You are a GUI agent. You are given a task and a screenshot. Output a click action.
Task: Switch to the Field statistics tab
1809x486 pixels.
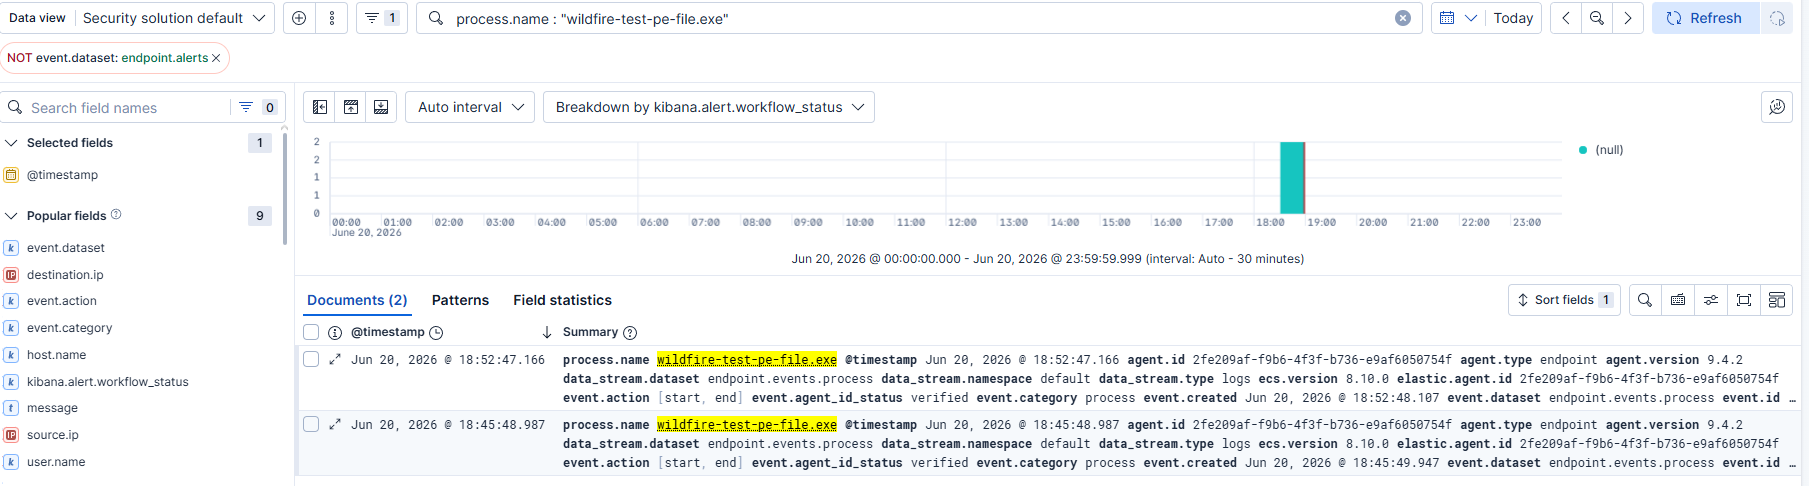pos(562,300)
